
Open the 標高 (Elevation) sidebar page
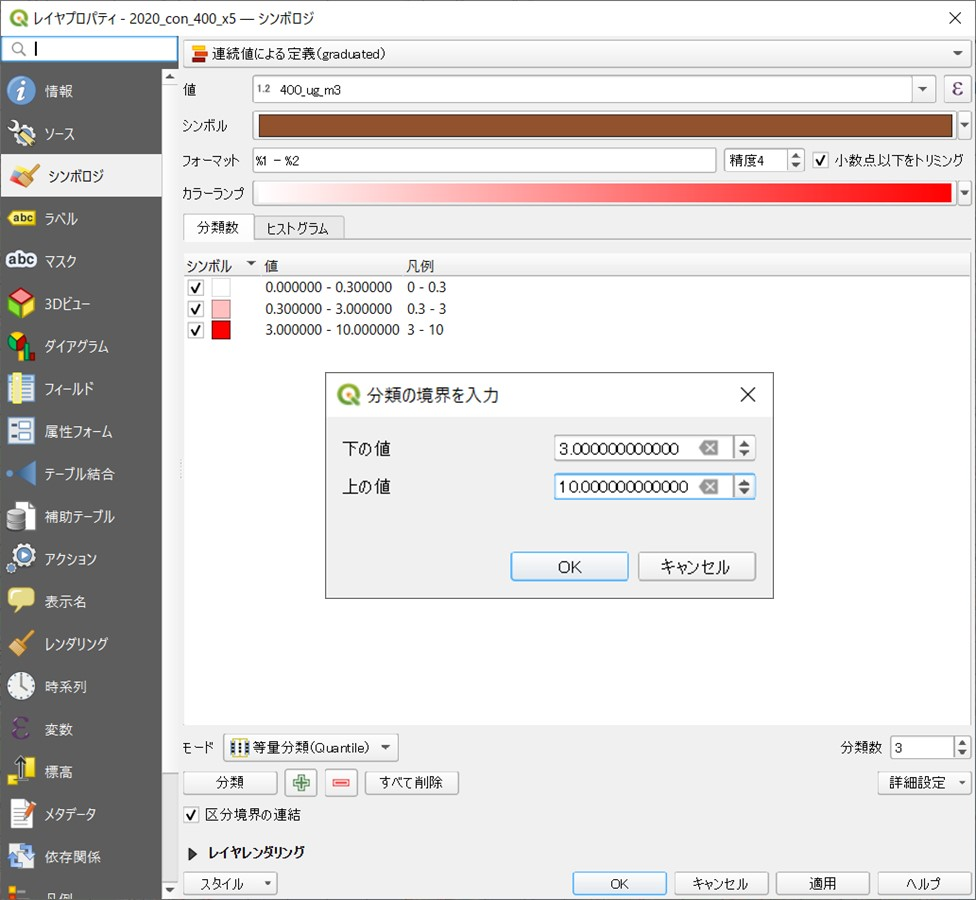(x=81, y=771)
